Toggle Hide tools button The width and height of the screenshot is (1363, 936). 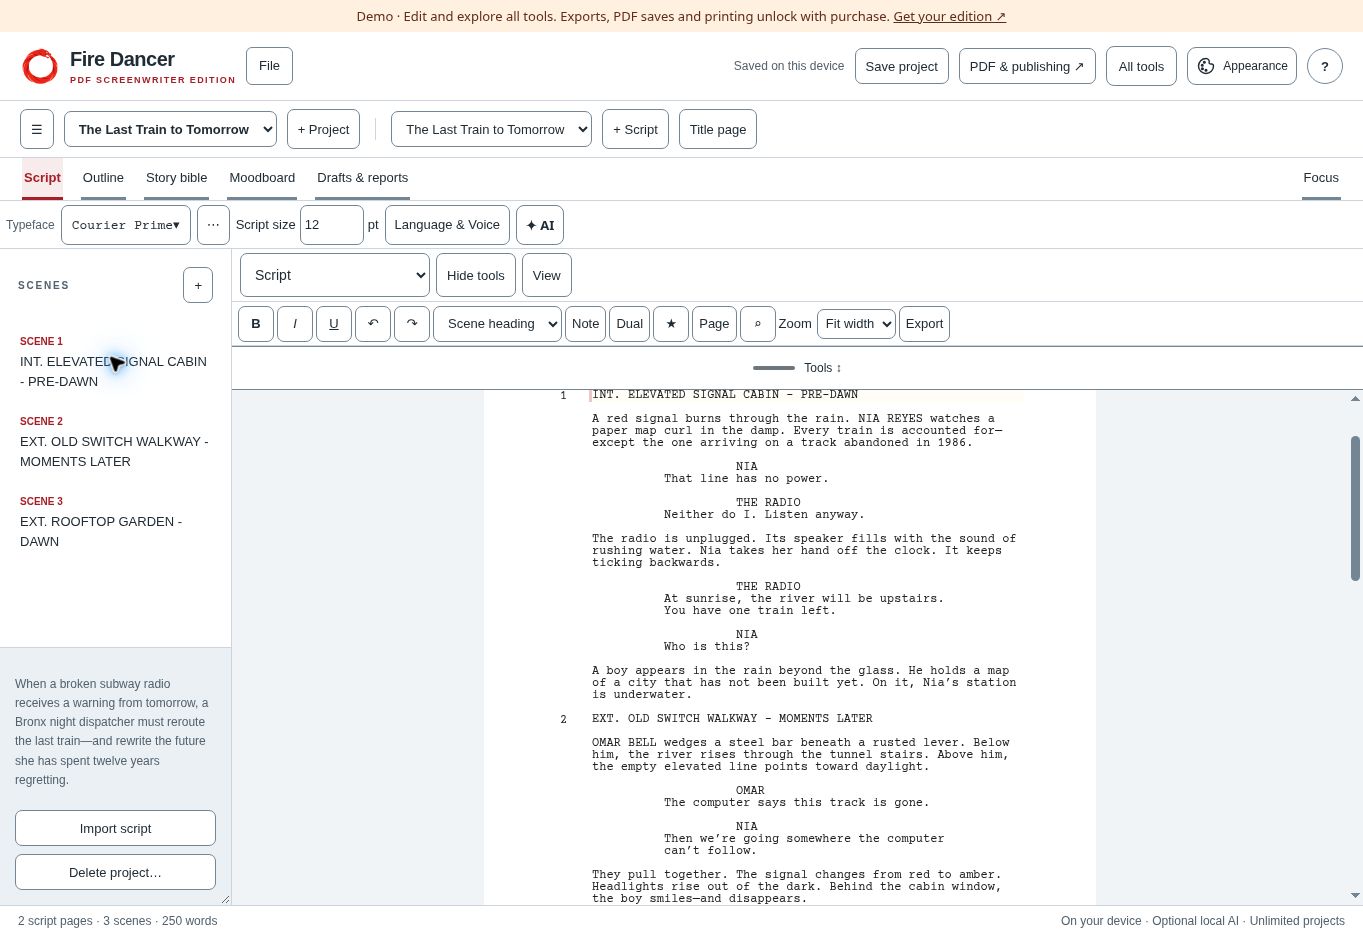(476, 275)
